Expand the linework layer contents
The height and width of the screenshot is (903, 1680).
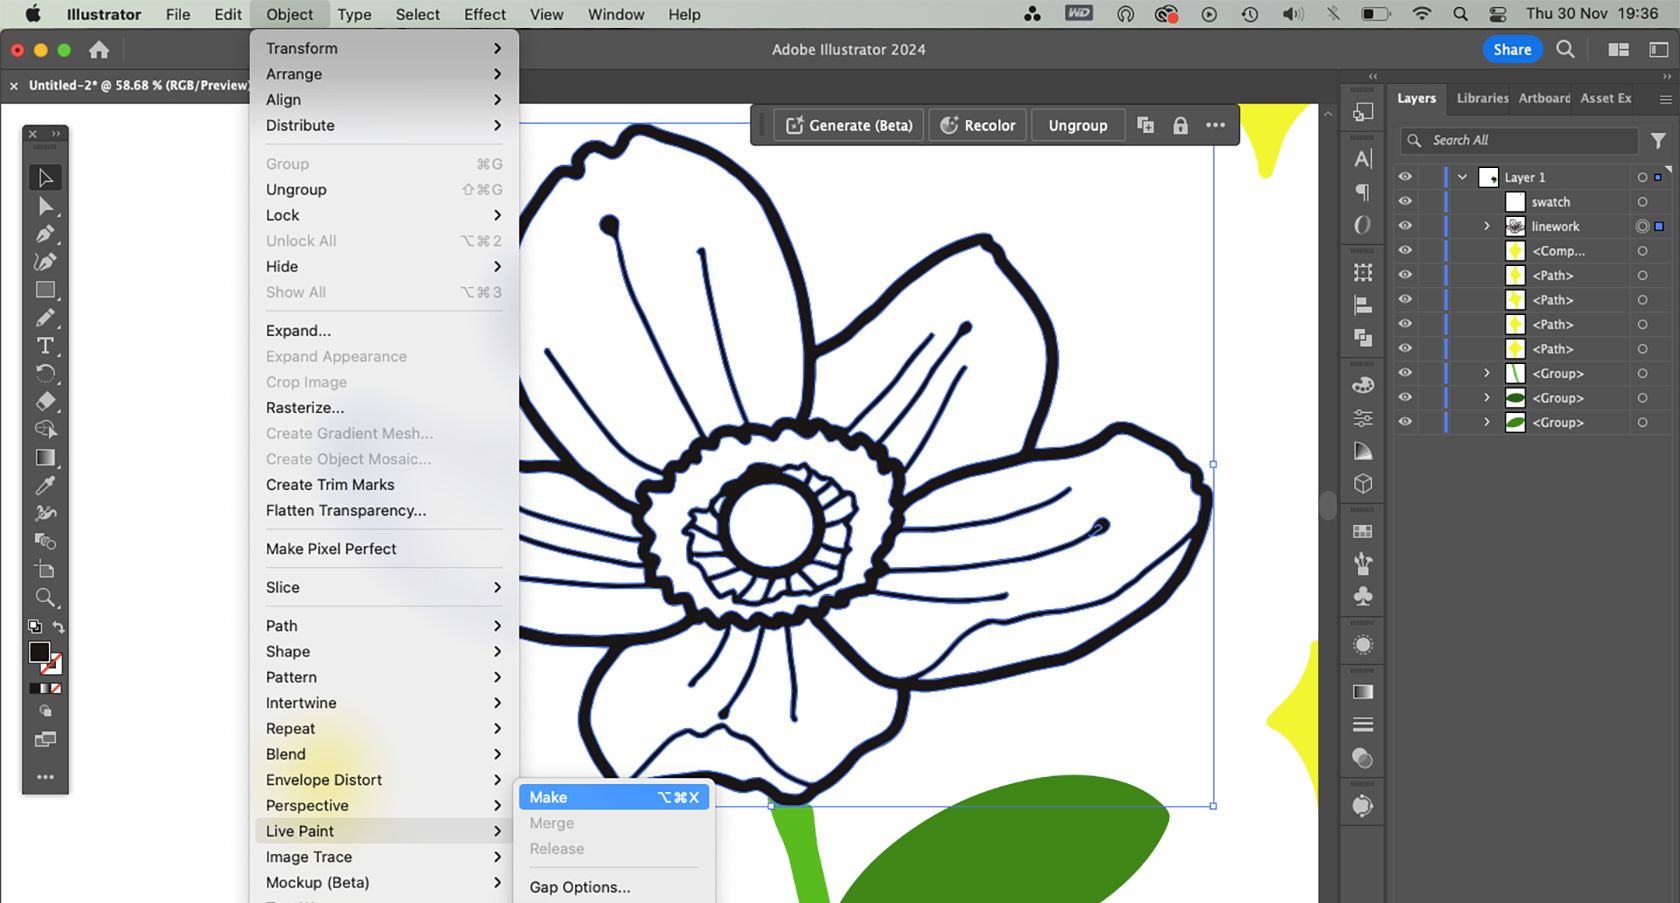coord(1486,226)
